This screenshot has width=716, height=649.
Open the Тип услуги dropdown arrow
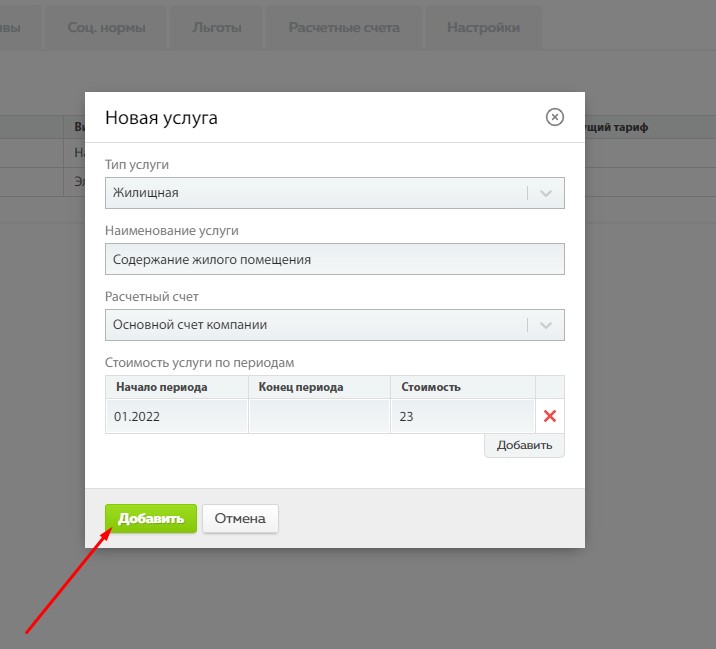tap(546, 193)
